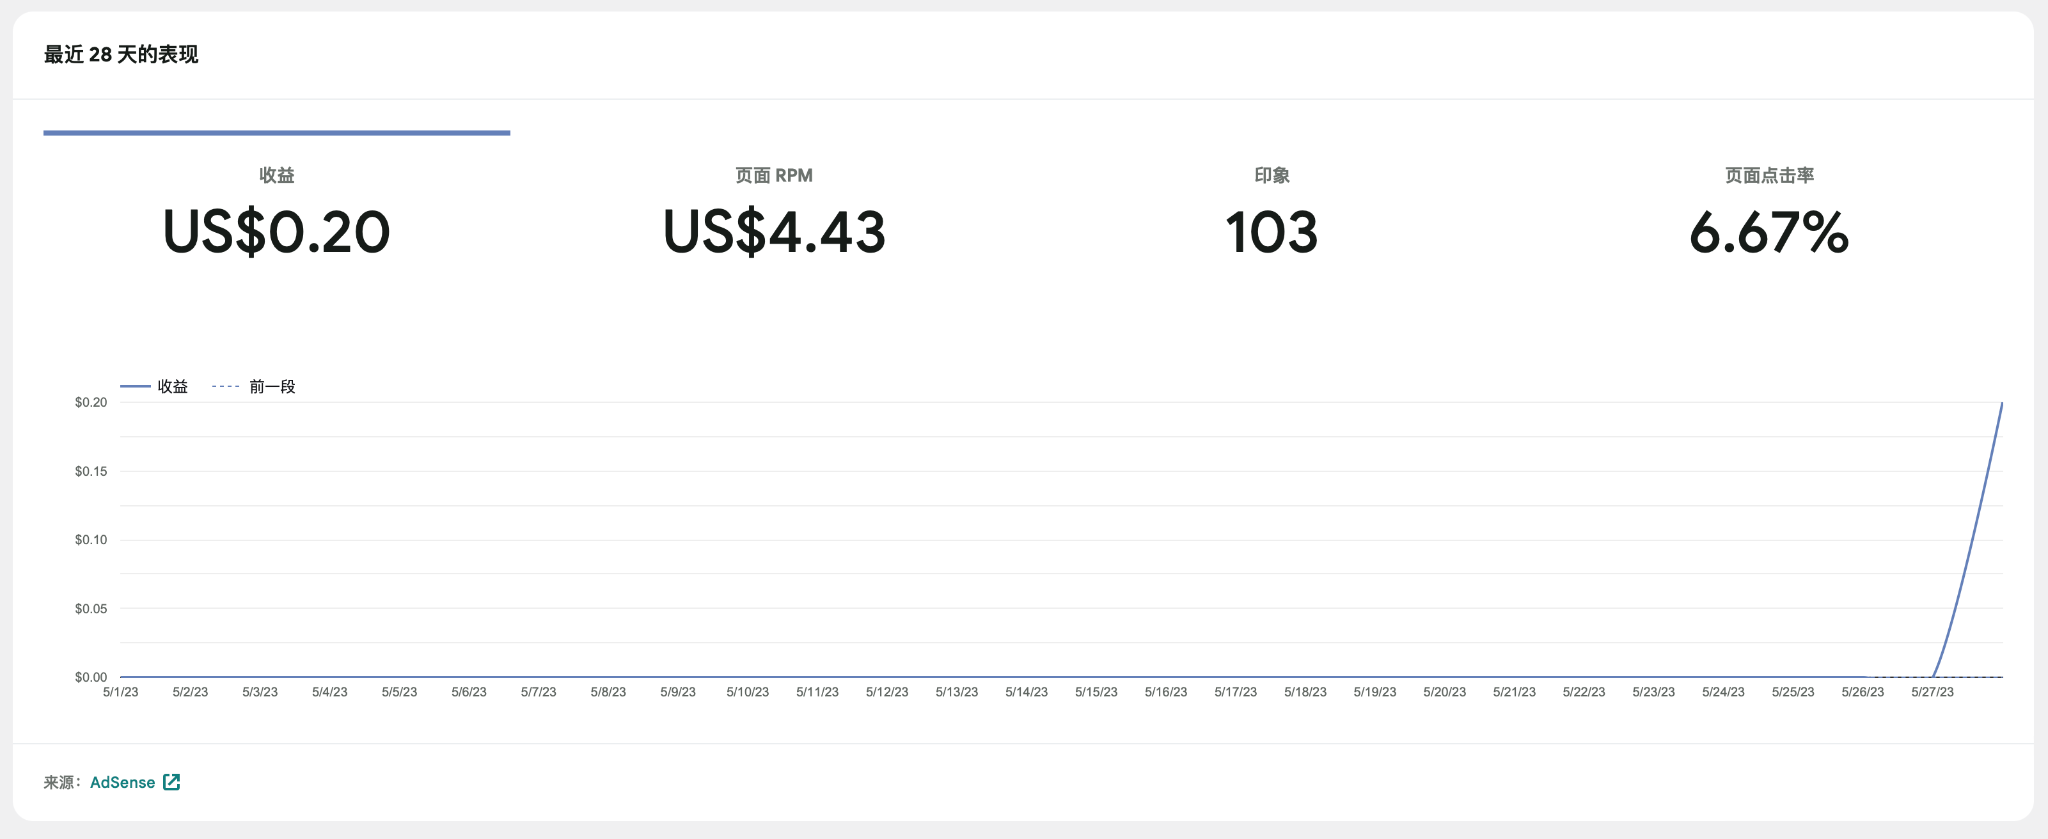Open the AdSense external link icon
This screenshot has width=2048, height=839.
click(172, 782)
